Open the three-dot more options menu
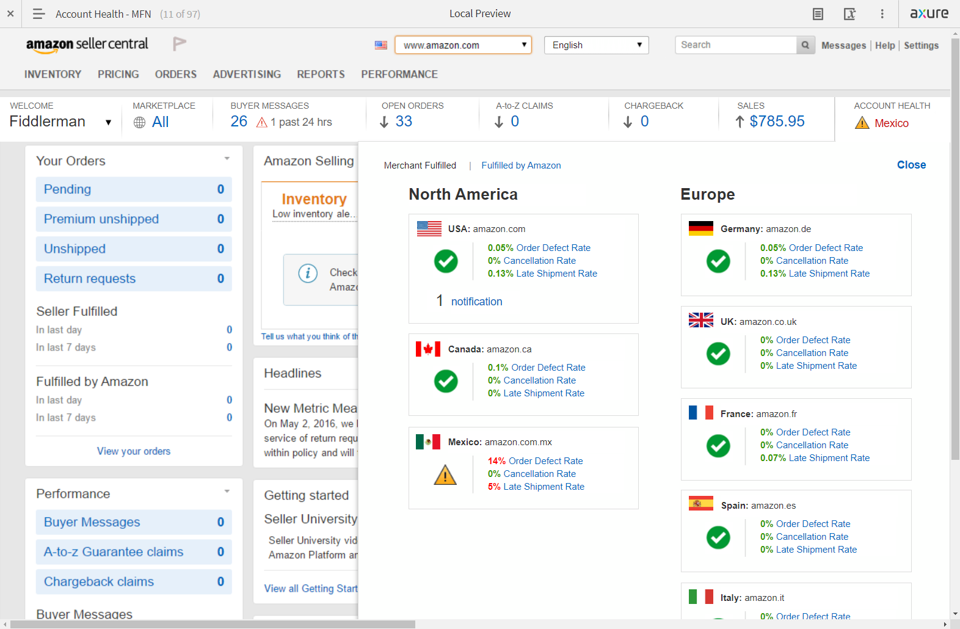The height and width of the screenshot is (629, 960). (x=882, y=13)
